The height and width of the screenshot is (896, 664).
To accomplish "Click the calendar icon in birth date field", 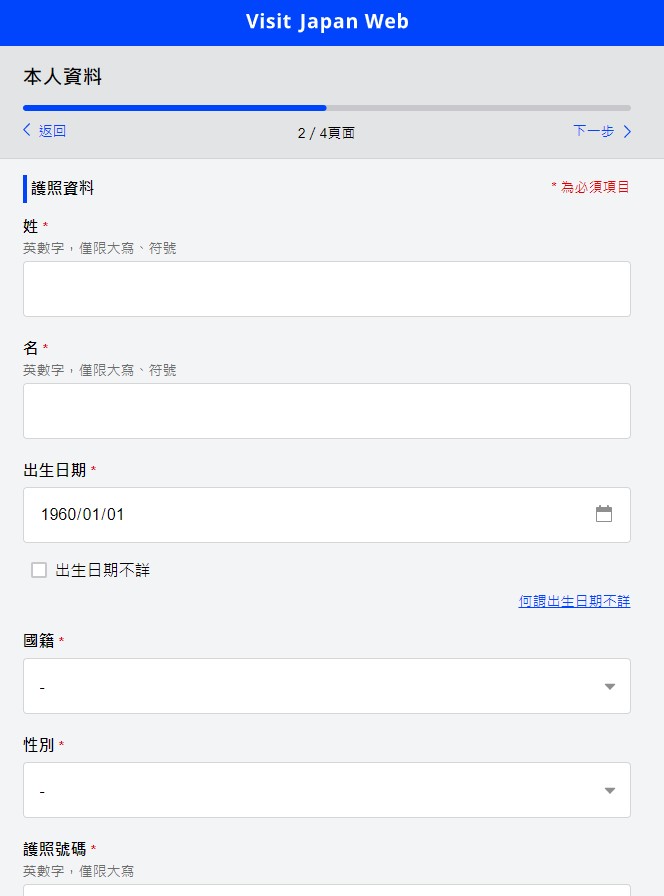I will pos(604,514).
